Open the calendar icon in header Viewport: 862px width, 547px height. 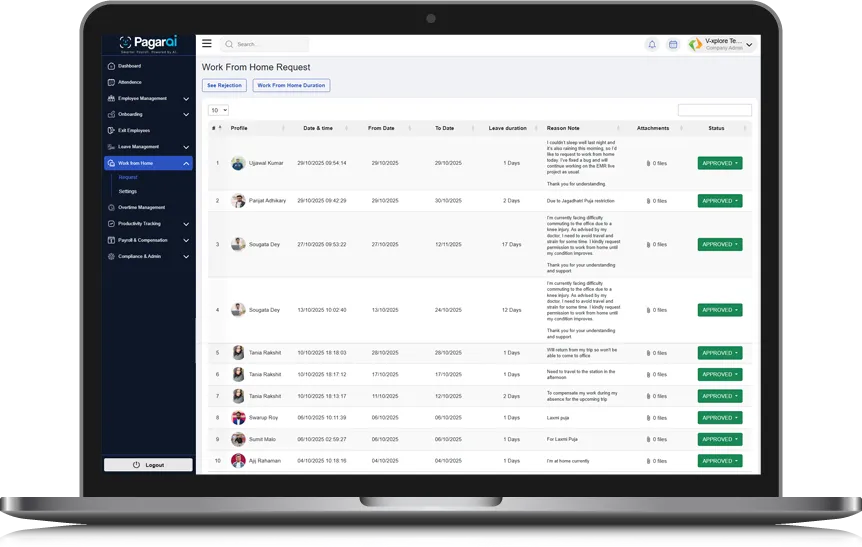click(x=673, y=45)
